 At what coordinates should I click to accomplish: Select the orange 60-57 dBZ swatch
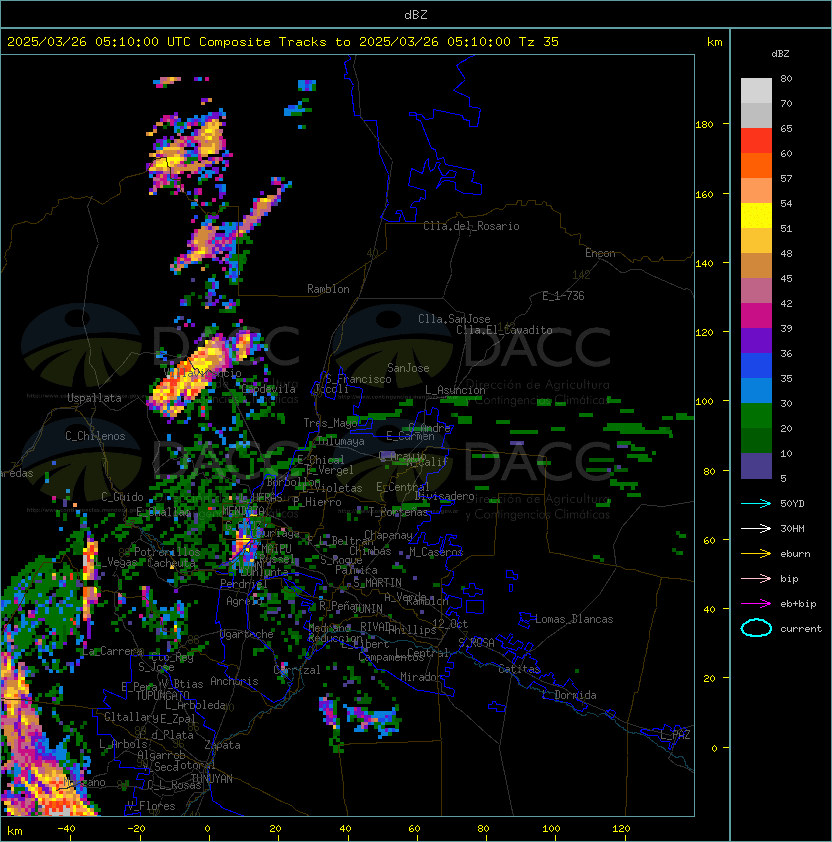click(x=756, y=165)
